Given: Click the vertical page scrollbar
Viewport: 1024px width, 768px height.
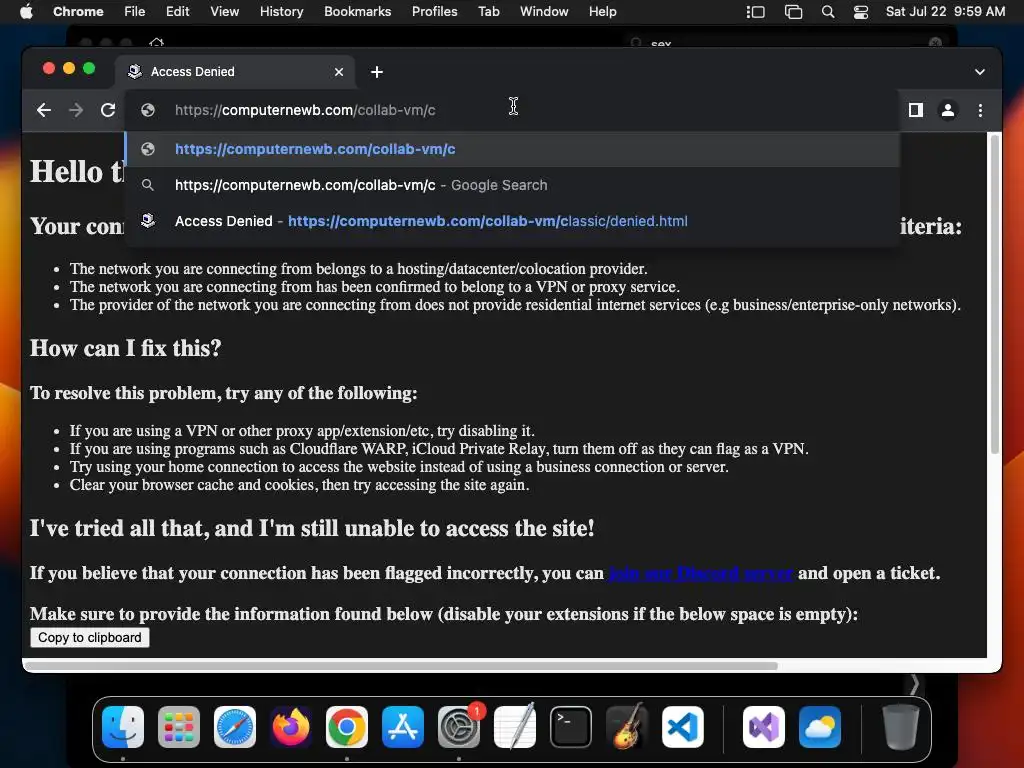Looking at the screenshot, I should 995,294.
